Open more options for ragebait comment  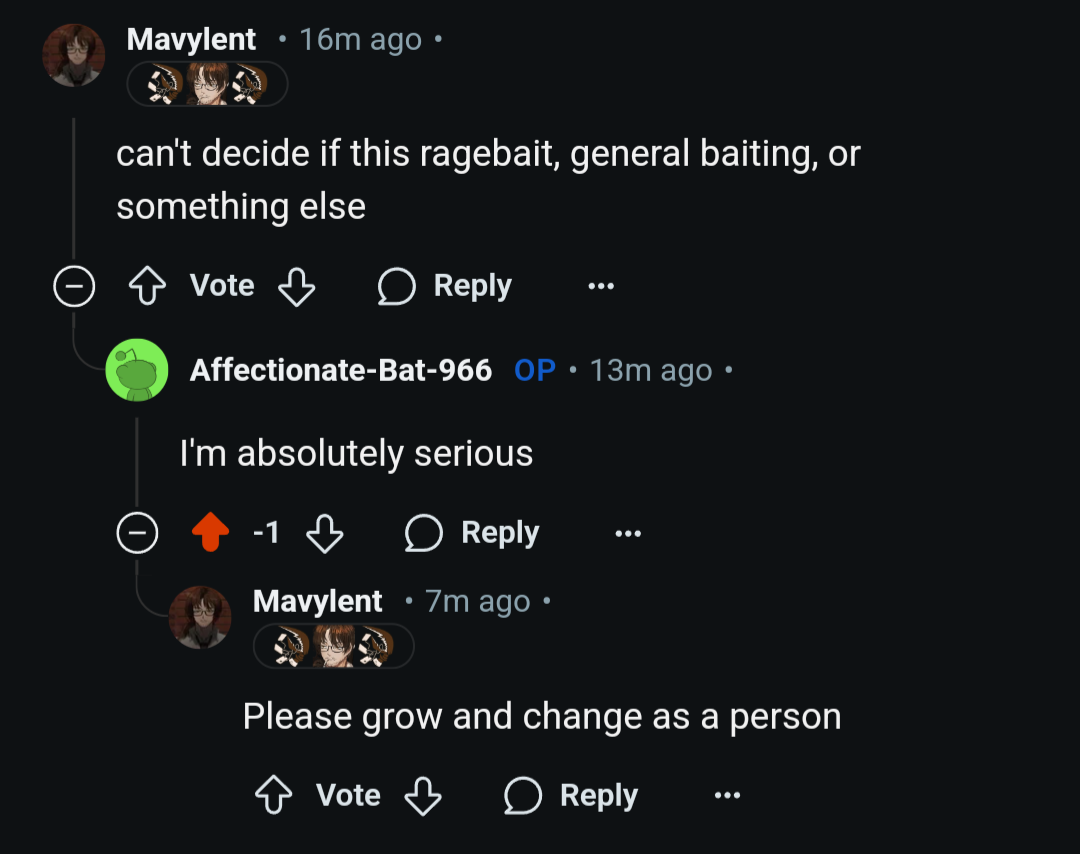pos(601,287)
